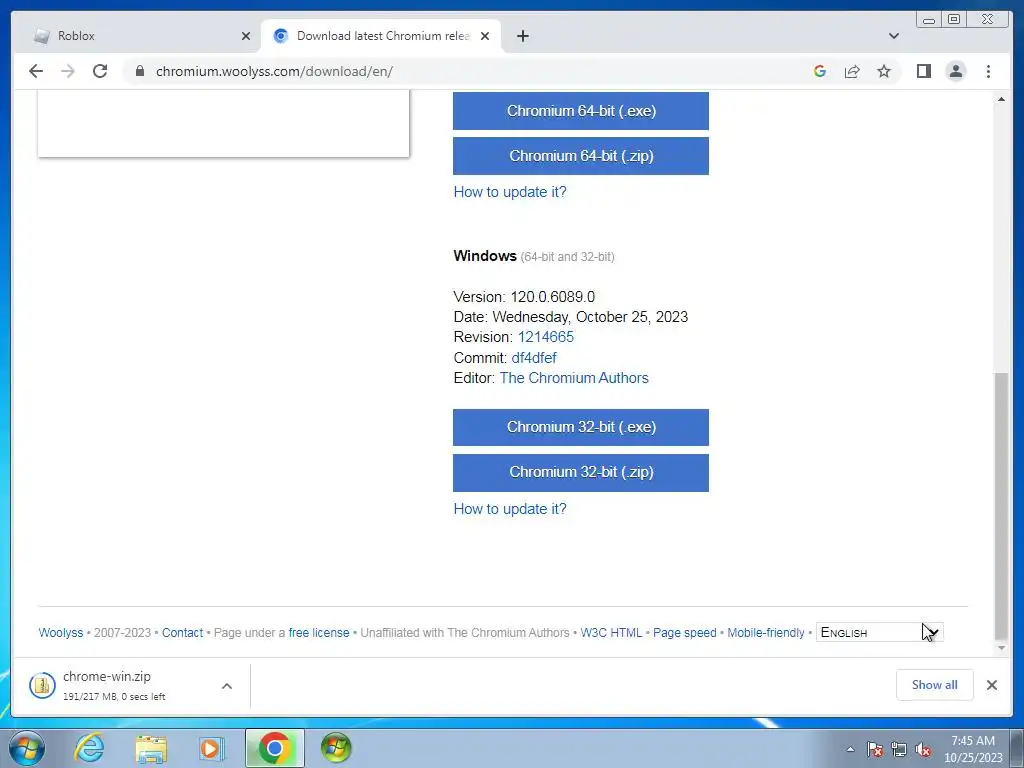Click the forward navigation arrow
Screen dimensions: 1024x768
click(68, 71)
